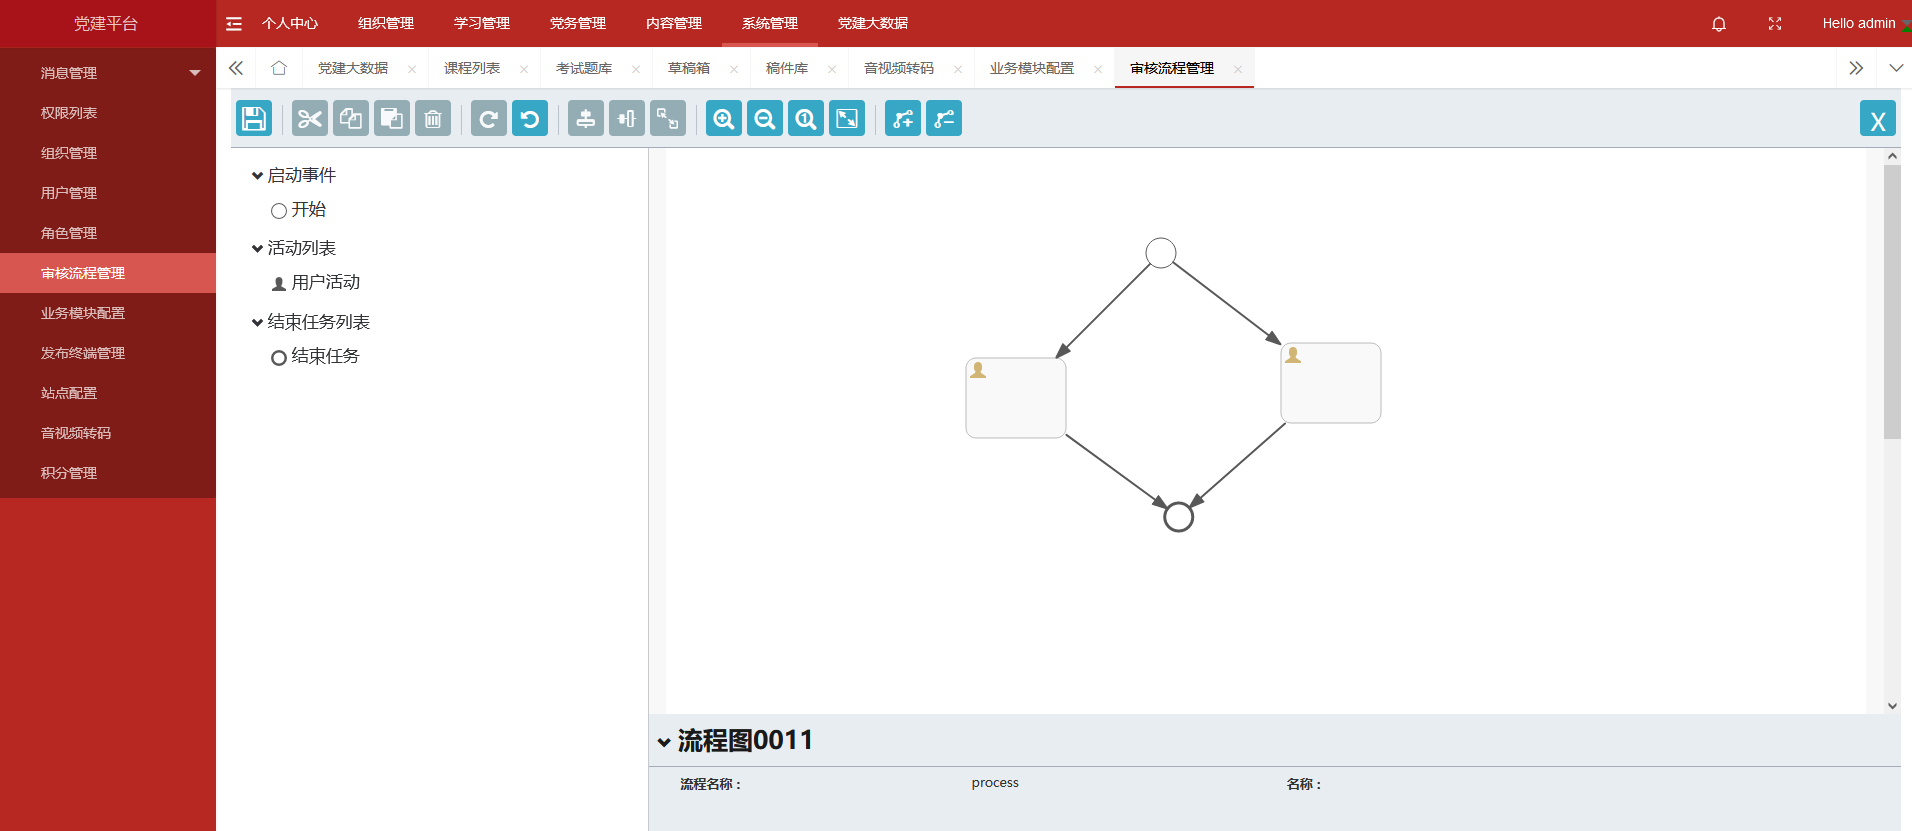Close the 审核流程管理 tab
The image size is (1912, 831).
click(x=1238, y=69)
